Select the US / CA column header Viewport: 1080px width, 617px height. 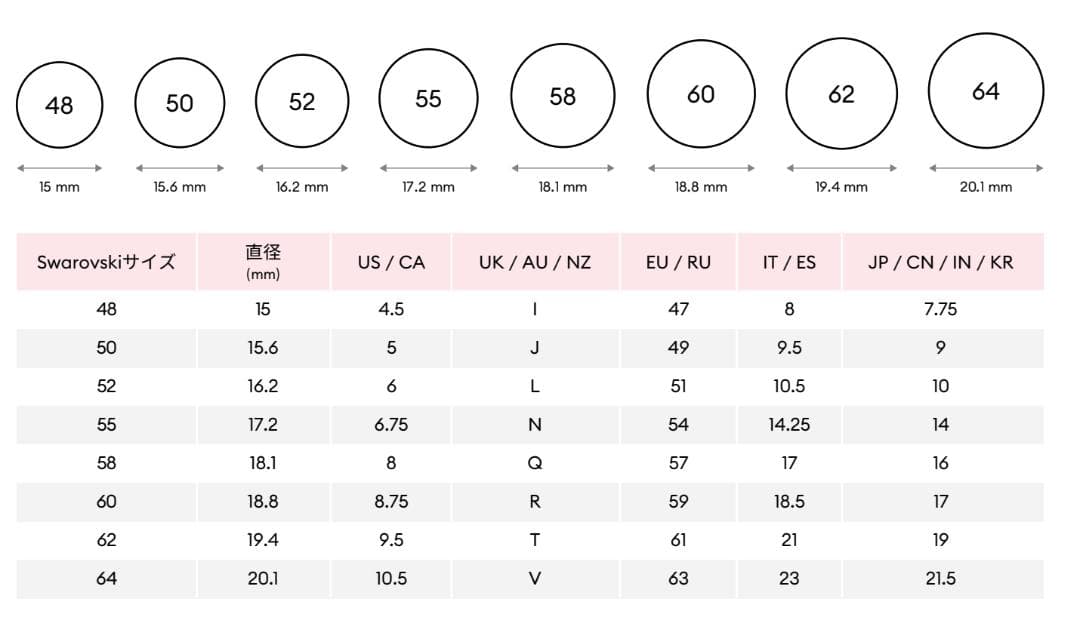click(x=391, y=262)
